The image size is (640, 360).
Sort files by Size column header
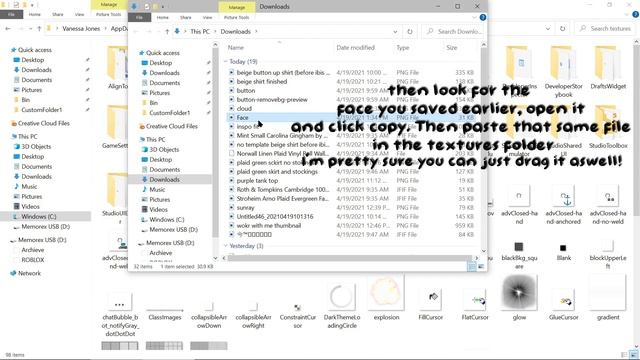pyautogui.click(x=452, y=48)
